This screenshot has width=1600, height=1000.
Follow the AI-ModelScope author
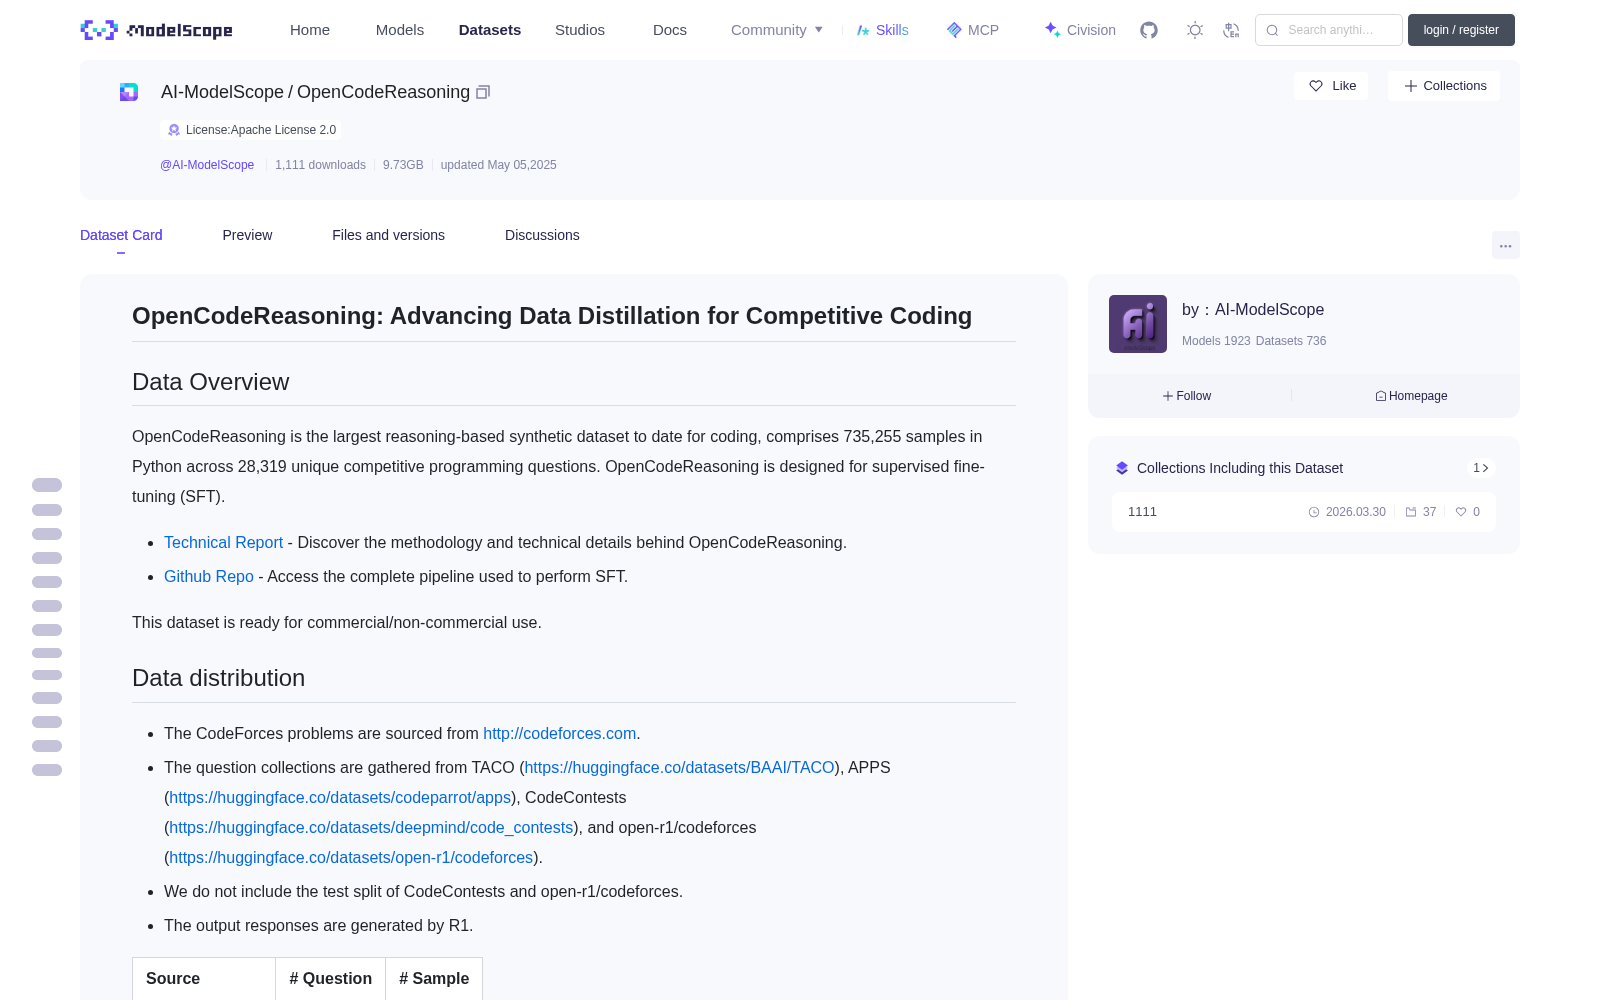[1187, 396]
